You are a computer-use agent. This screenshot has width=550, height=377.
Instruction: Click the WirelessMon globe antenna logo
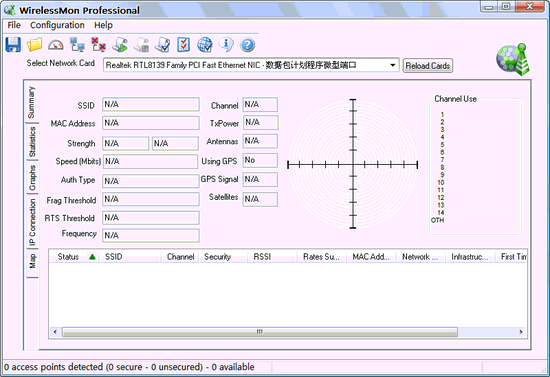513,60
